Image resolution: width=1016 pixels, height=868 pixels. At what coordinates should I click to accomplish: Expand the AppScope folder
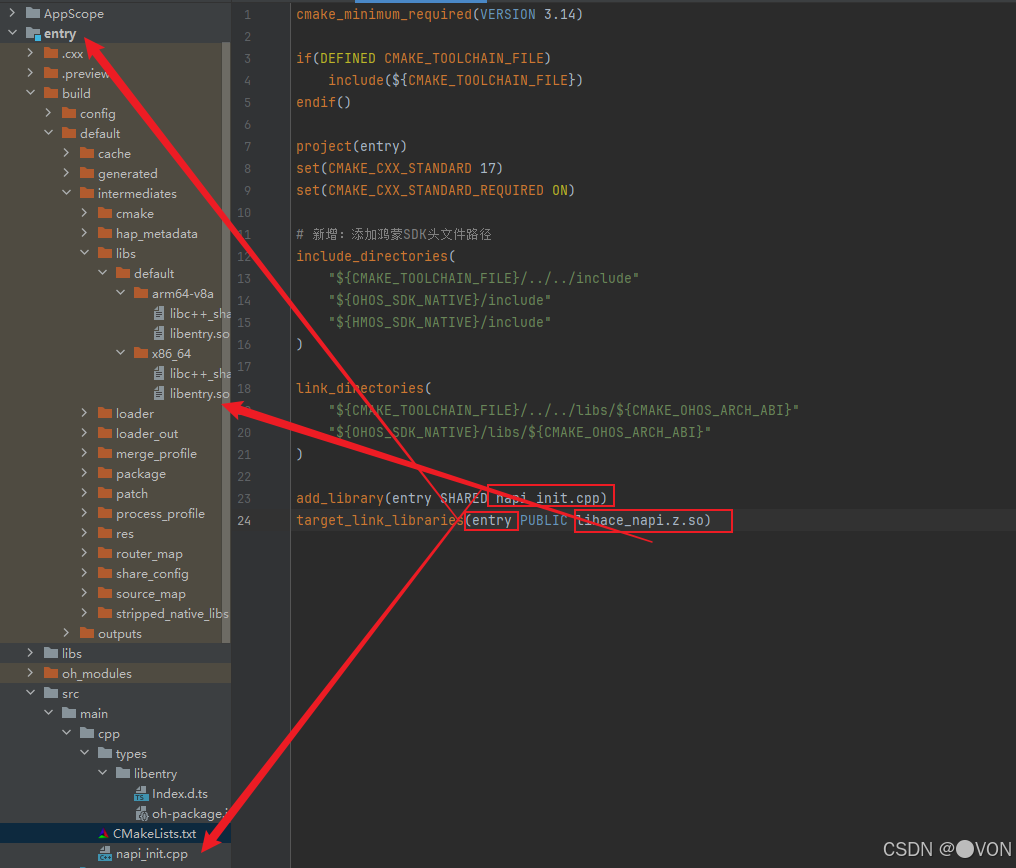[12, 13]
